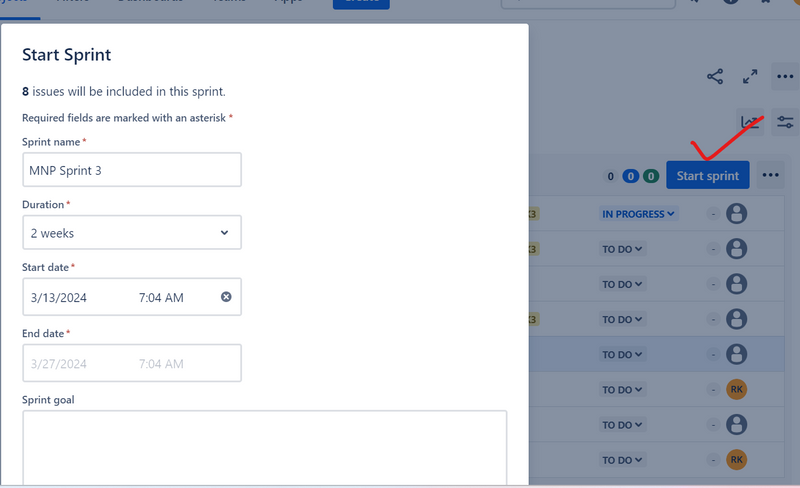The width and height of the screenshot is (800, 488).
Task: Click the share icon
Action: (x=715, y=77)
